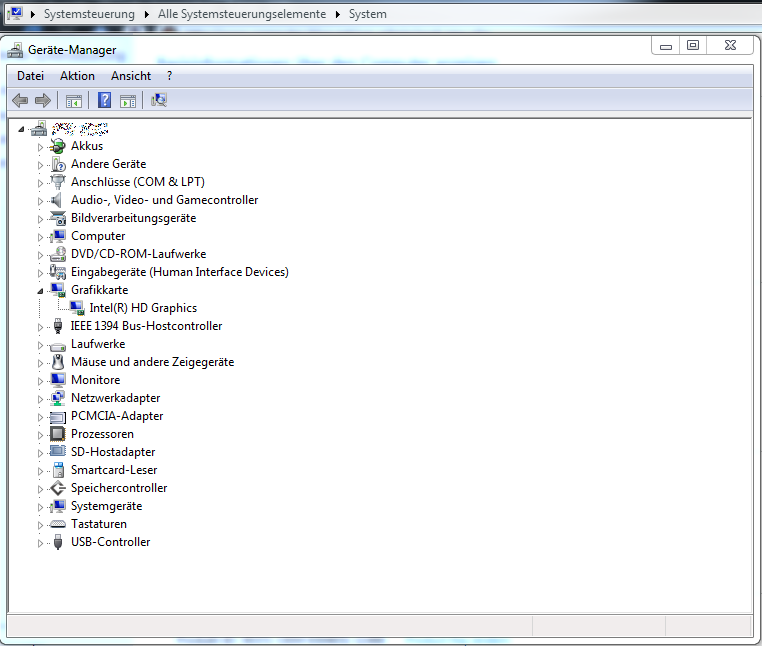Open the Ansicht menu
Screen dimensions: 762x646
point(131,76)
